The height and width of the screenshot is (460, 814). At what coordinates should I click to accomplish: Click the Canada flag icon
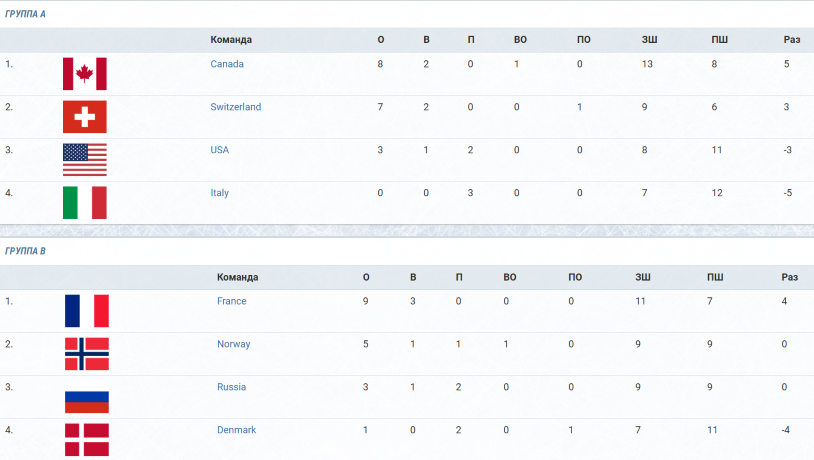(x=85, y=74)
